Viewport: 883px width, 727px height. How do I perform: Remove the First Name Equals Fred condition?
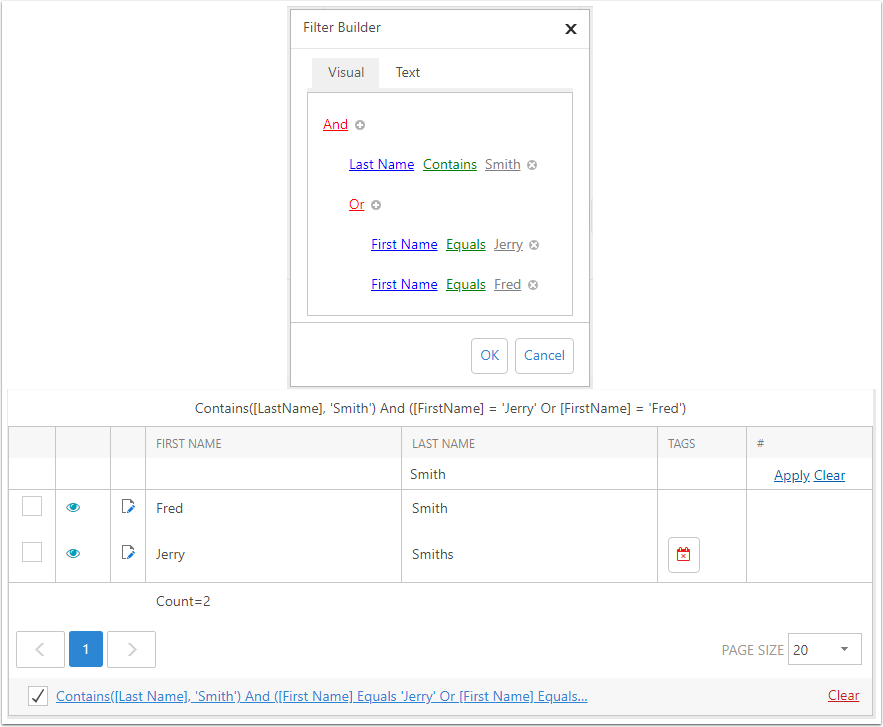point(533,285)
